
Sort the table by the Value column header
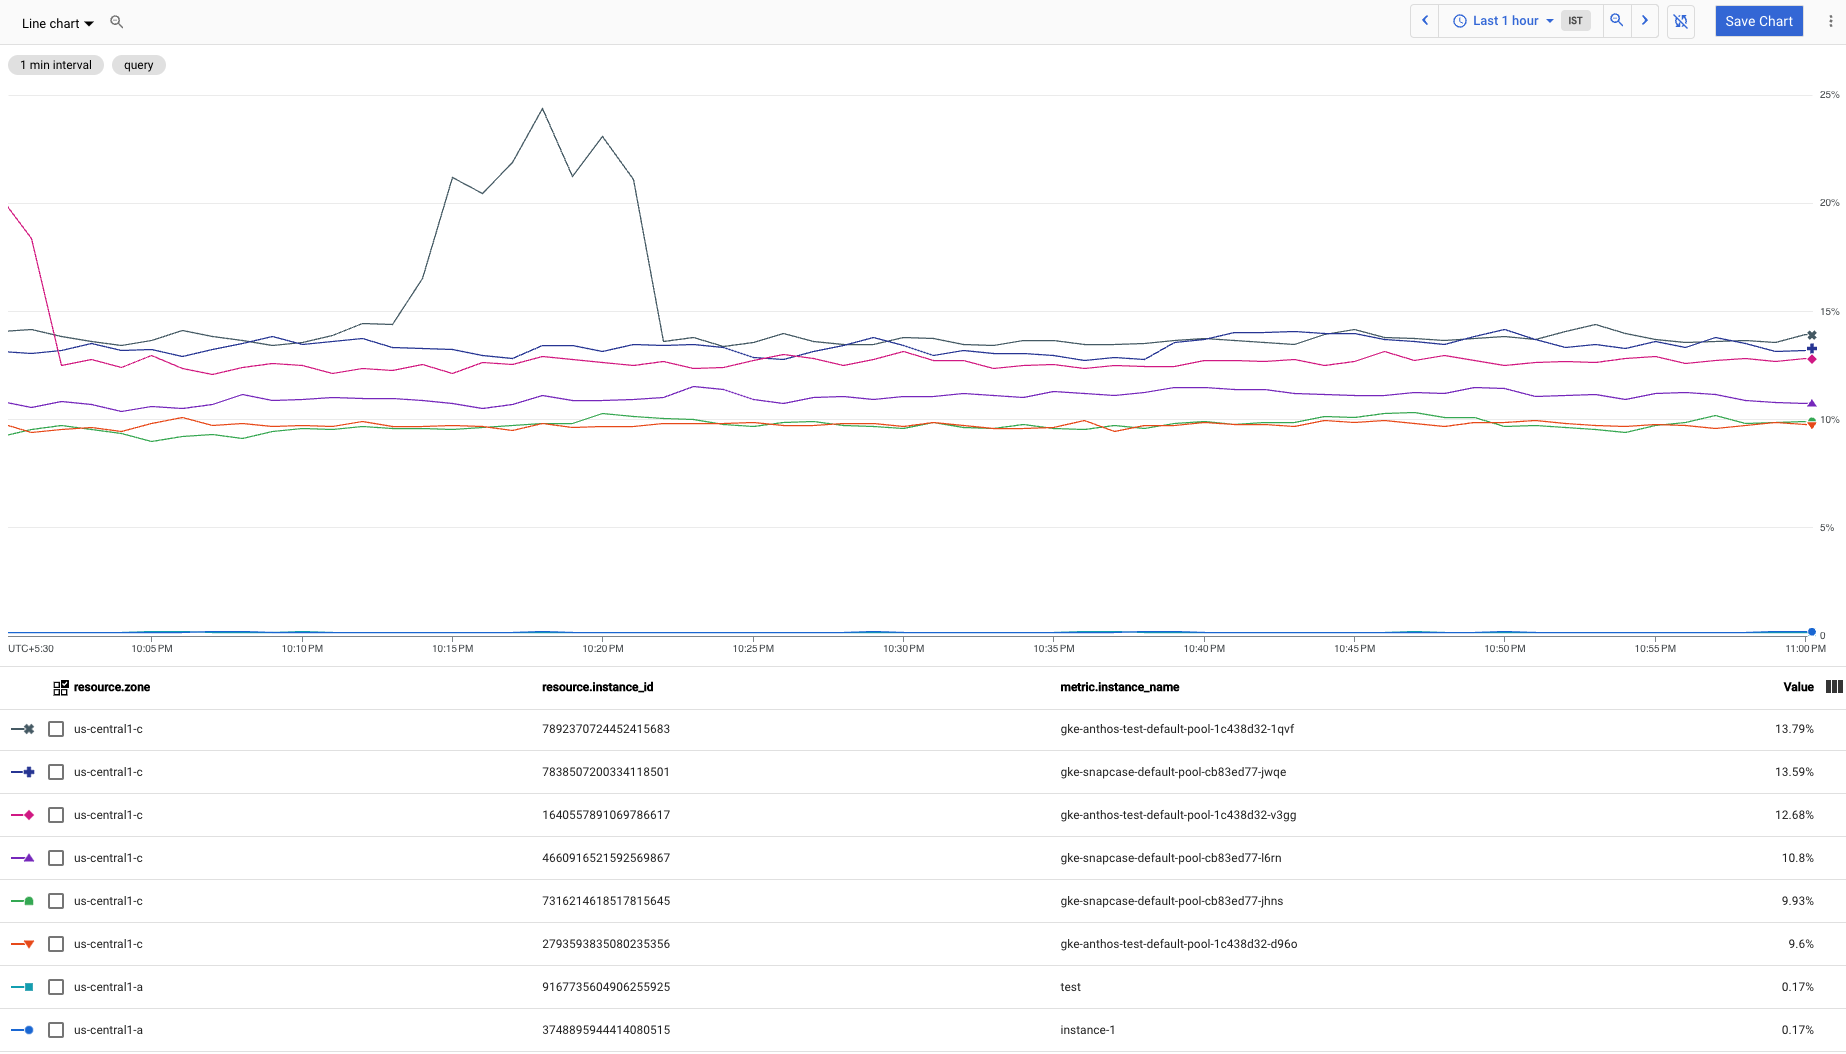pos(1798,687)
